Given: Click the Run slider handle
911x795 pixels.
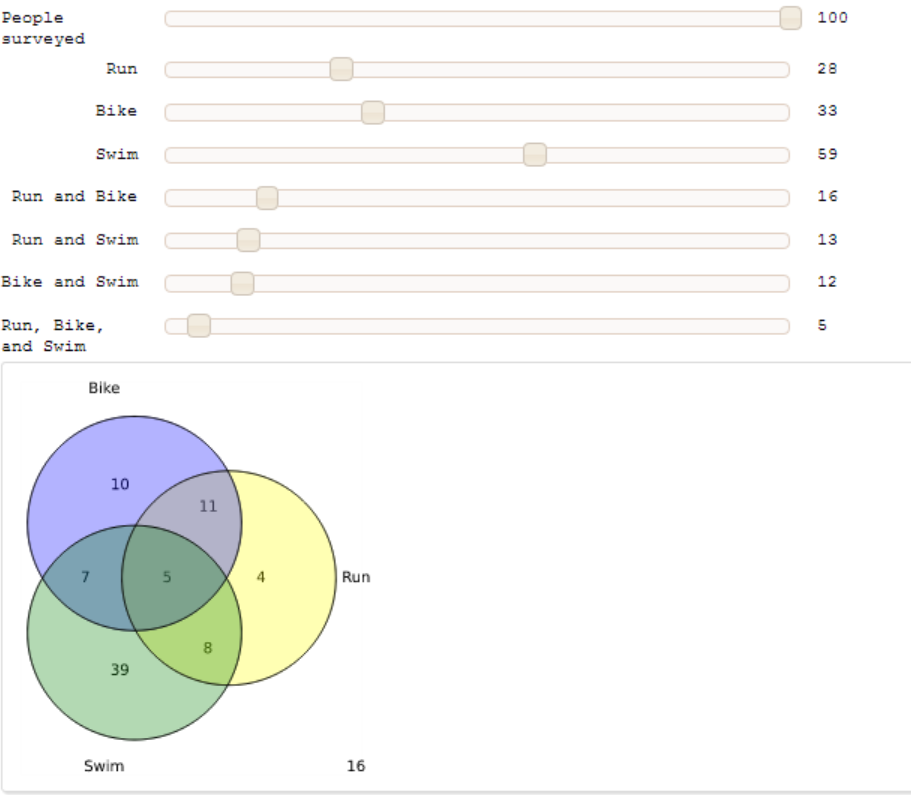Looking at the screenshot, I should tap(341, 69).
